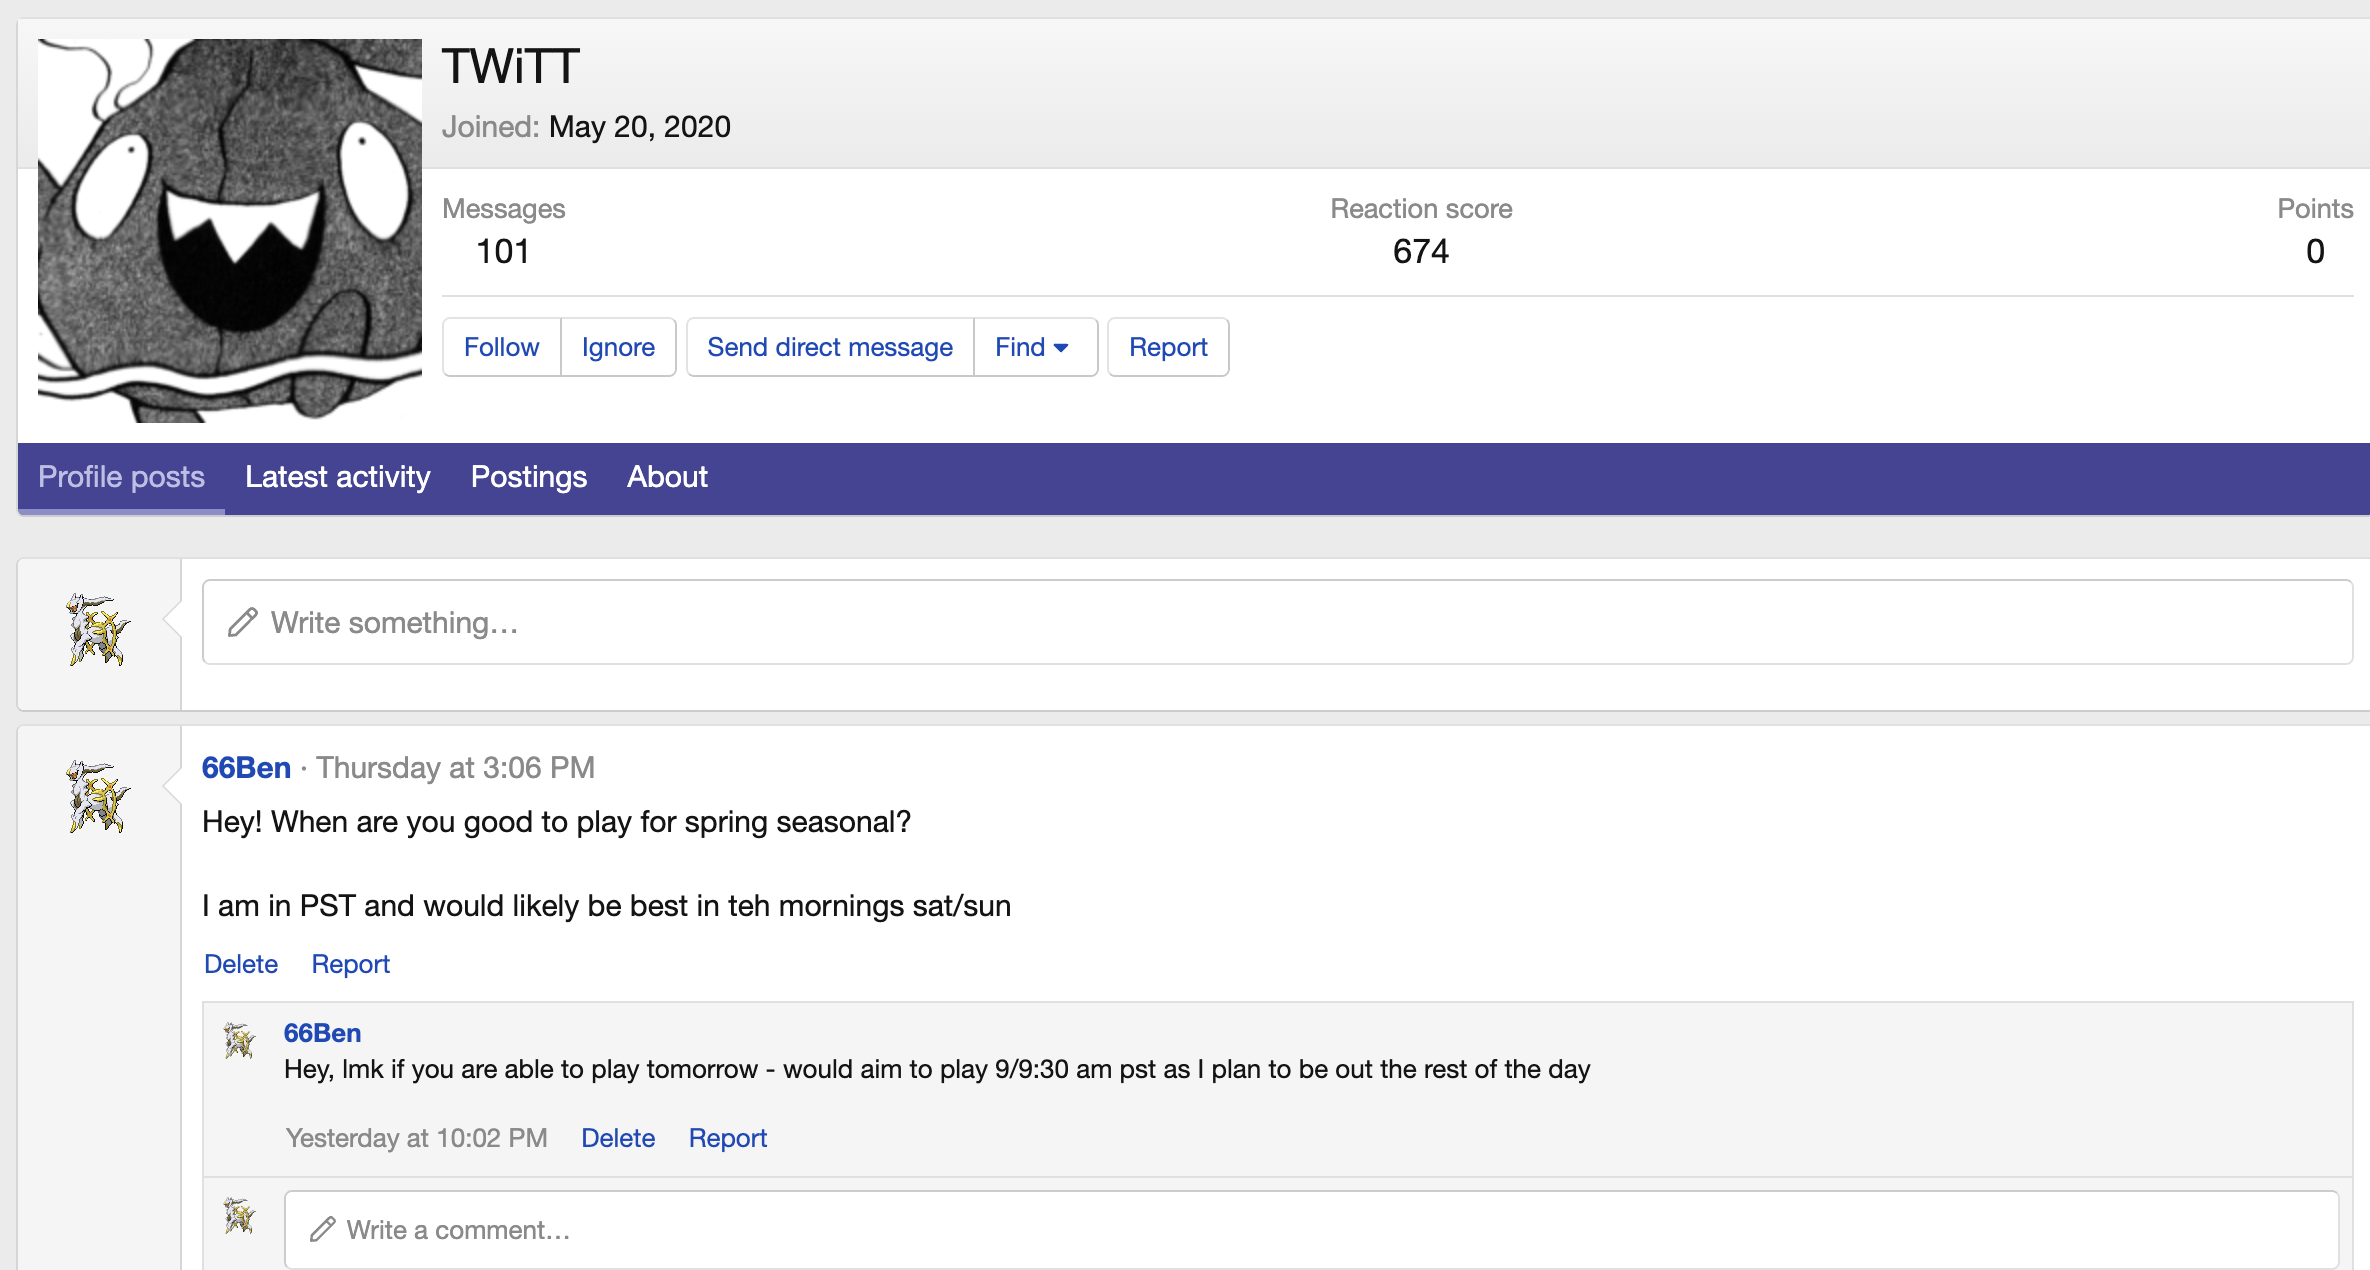Click pencil icon in Write something field
This screenshot has width=2370, height=1270.
click(243, 622)
